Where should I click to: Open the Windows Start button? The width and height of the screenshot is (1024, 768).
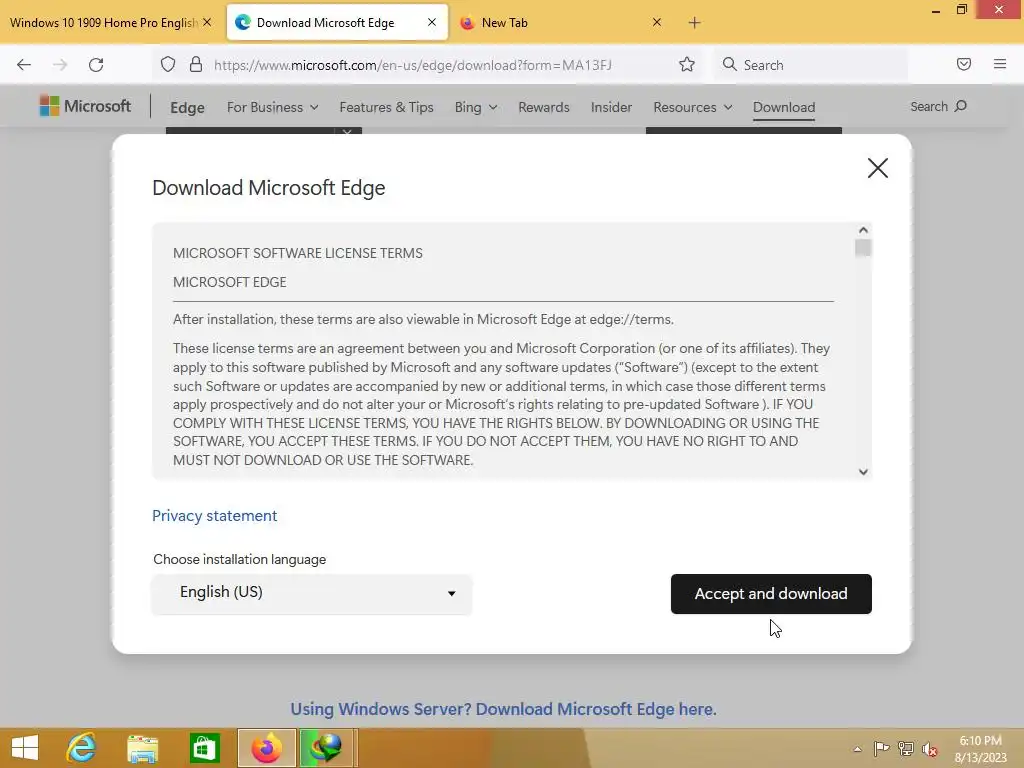[25, 748]
